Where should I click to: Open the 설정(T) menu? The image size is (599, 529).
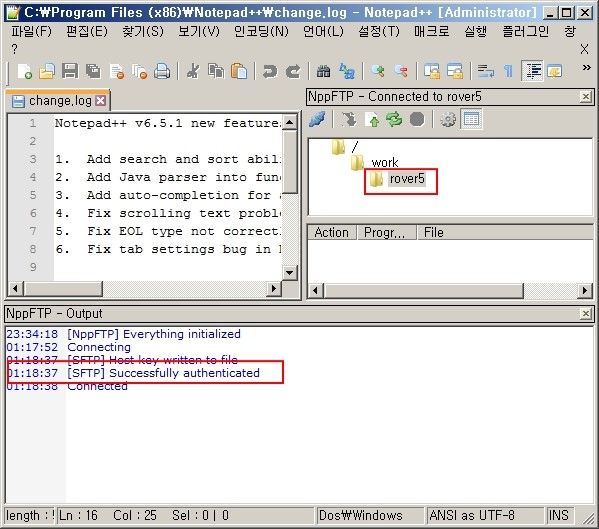379,31
